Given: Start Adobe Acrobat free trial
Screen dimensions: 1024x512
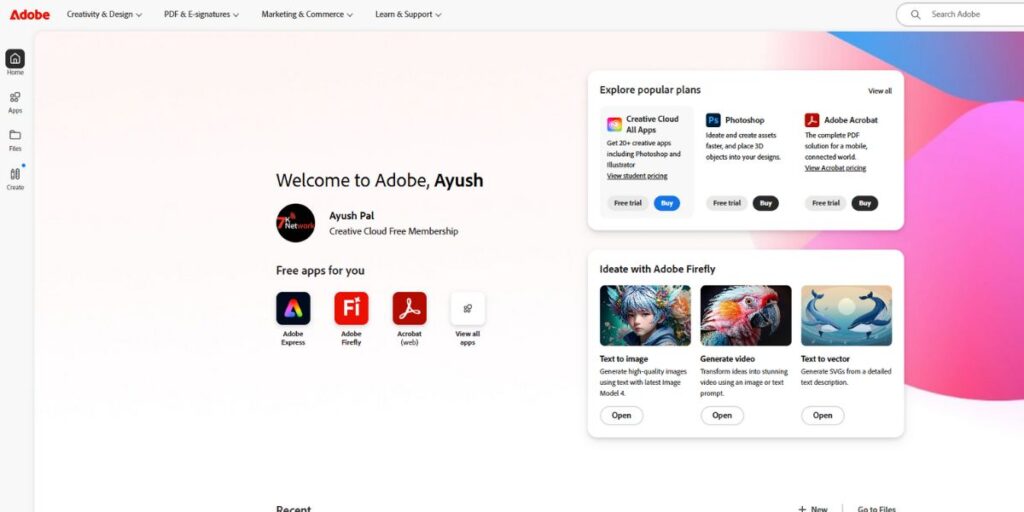Looking at the screenshot, I should point(825,203).
